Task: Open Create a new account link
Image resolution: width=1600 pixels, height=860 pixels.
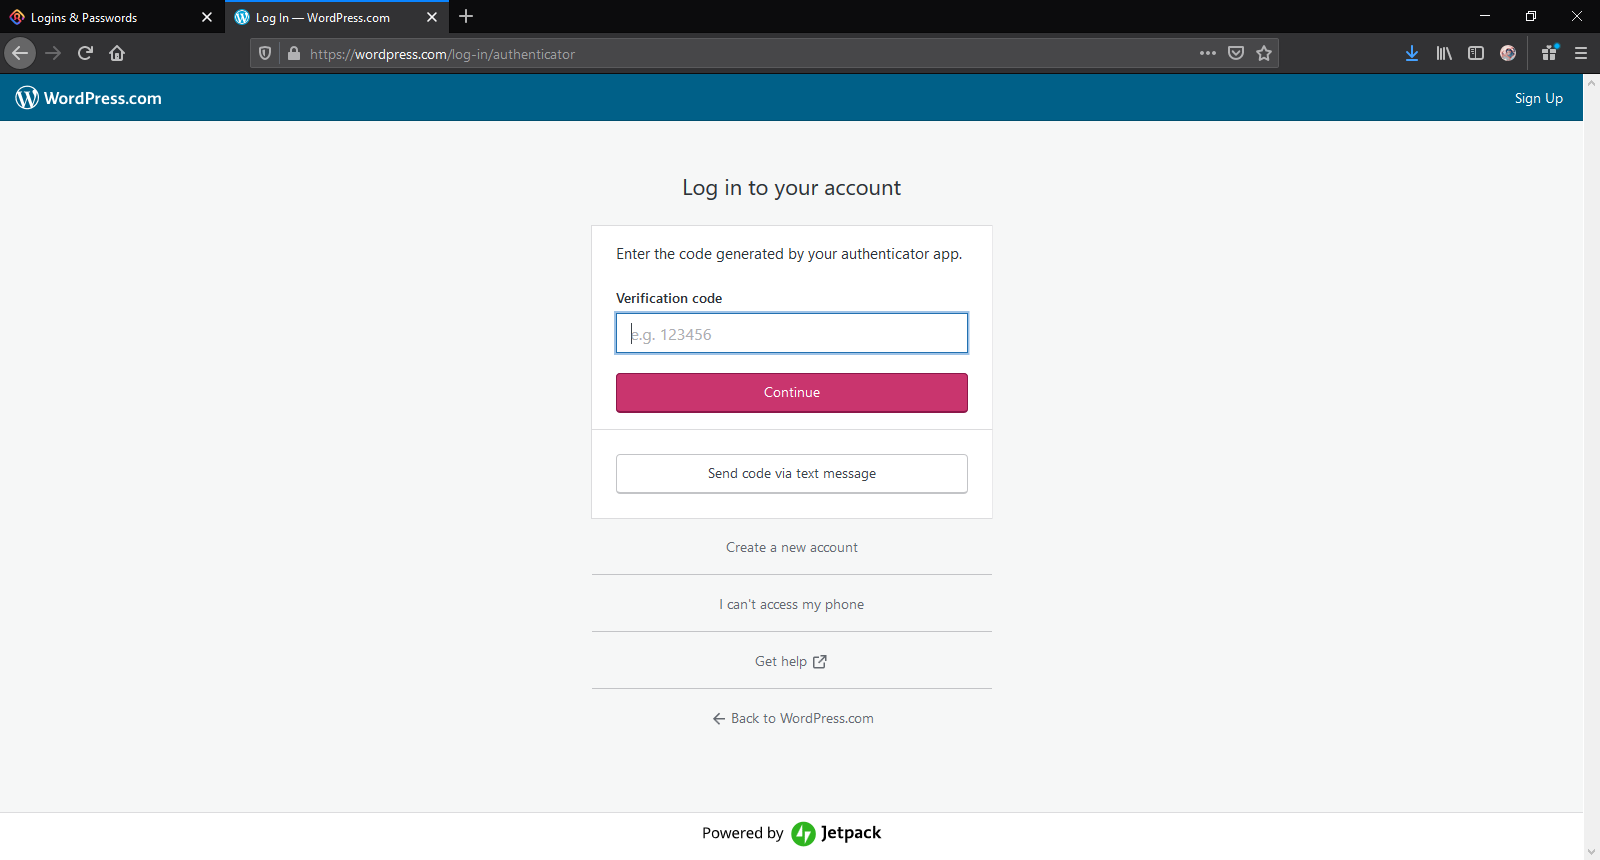Action: coord(792,547)
